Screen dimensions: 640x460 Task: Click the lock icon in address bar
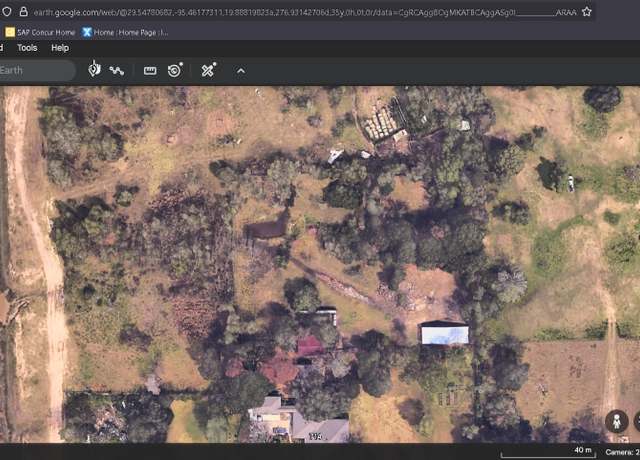tap(24, 12)
